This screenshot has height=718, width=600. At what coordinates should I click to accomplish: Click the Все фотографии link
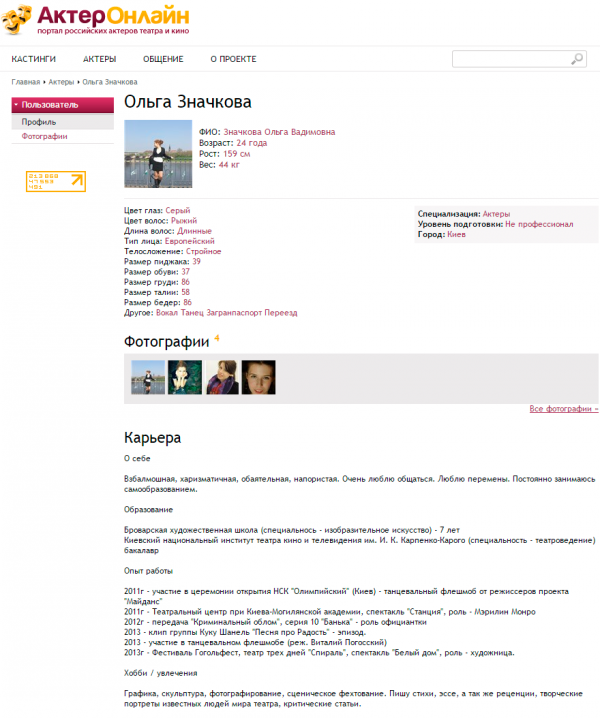(563, 409)
